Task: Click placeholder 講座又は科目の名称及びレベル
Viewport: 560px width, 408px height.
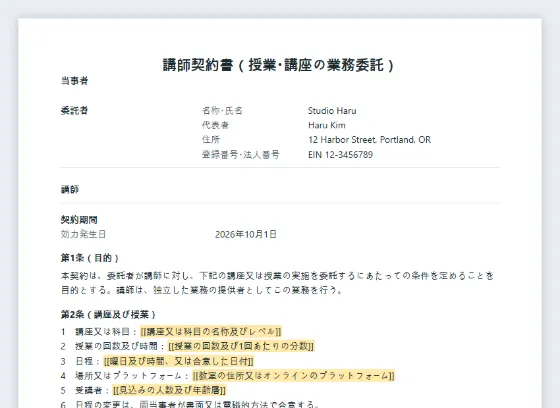Action: point(211,332)
